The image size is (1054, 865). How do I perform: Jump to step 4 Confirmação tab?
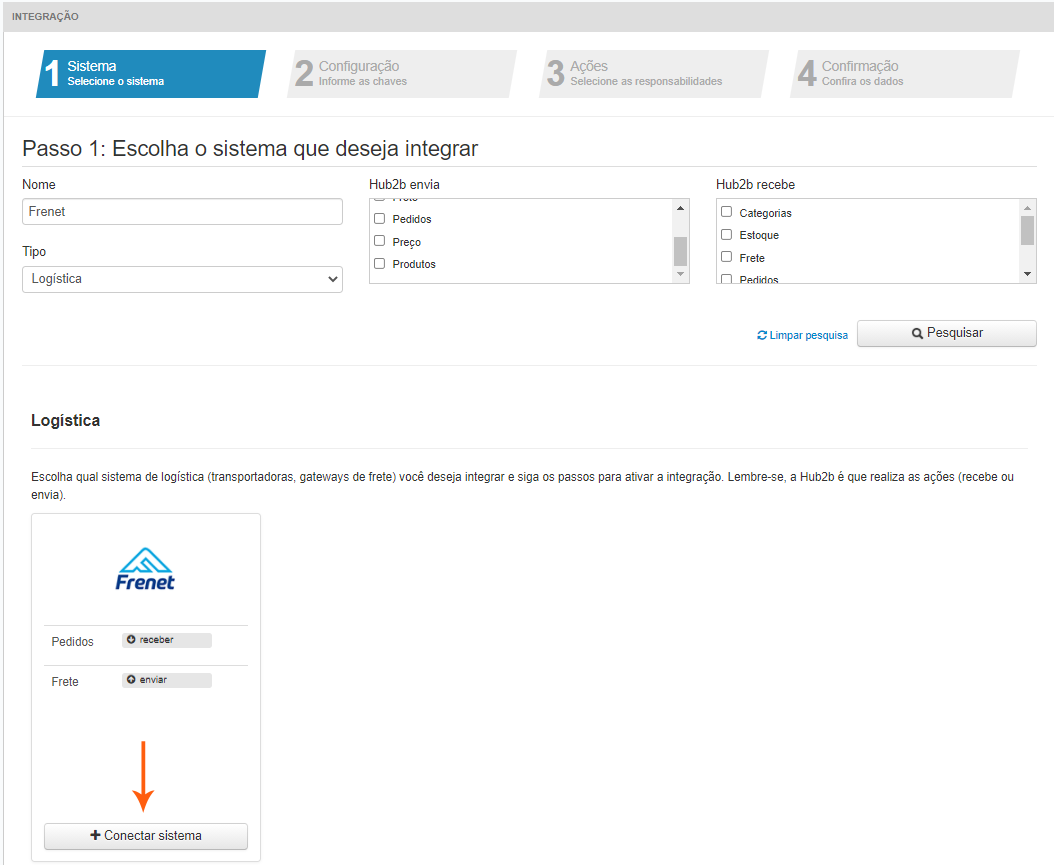tap(904, 74)
